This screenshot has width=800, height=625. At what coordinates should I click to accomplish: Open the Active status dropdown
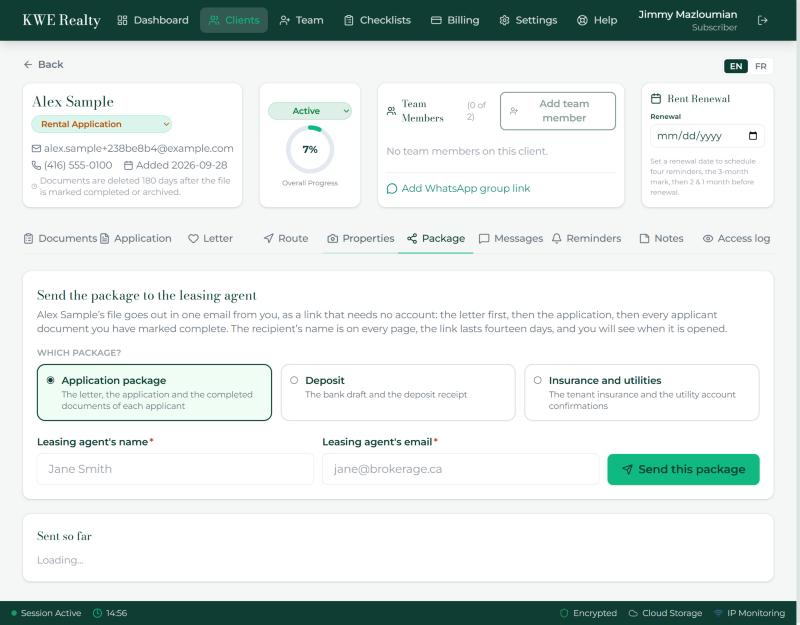tap(310, 111)
